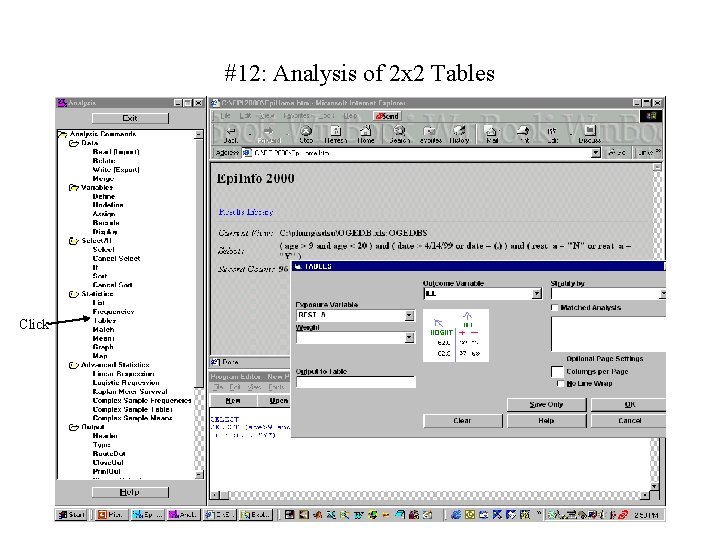Open the Results Library link
This screenshot has height=540, width=720.
click(246, 212)
